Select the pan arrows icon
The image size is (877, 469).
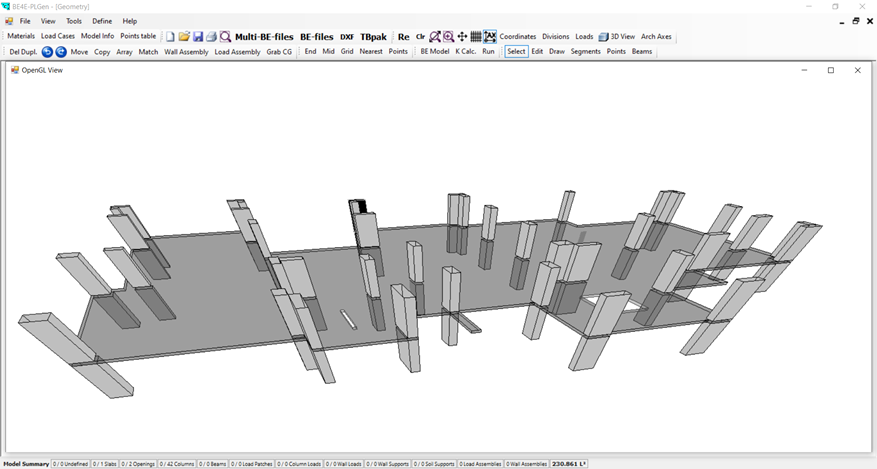[462, 37]
